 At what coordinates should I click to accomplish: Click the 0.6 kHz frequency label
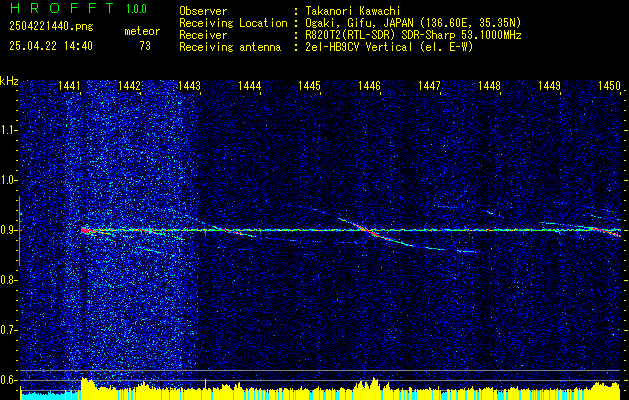9,380
